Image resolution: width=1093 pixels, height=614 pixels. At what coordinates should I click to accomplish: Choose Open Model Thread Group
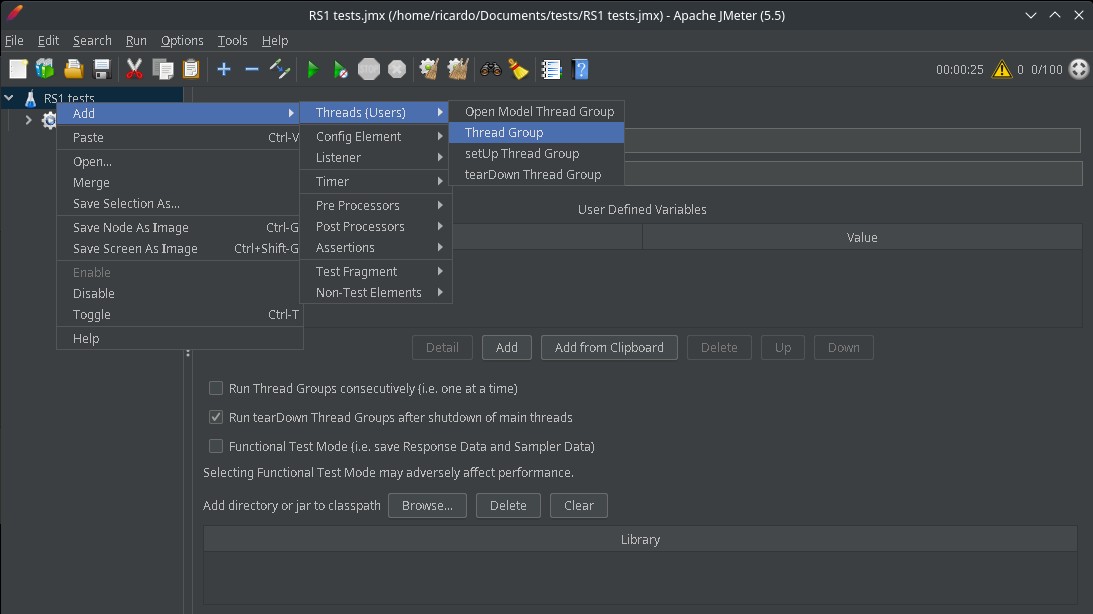536,112
